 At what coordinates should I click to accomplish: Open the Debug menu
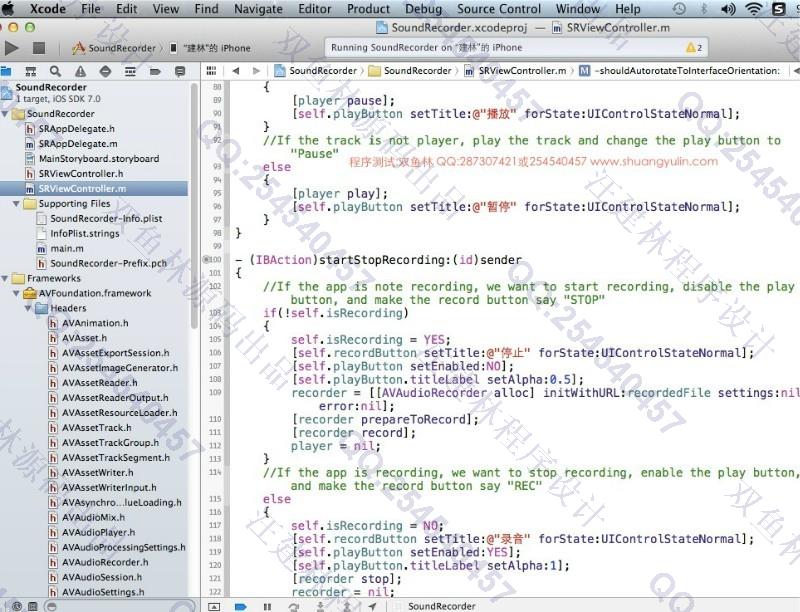[423, 9]
